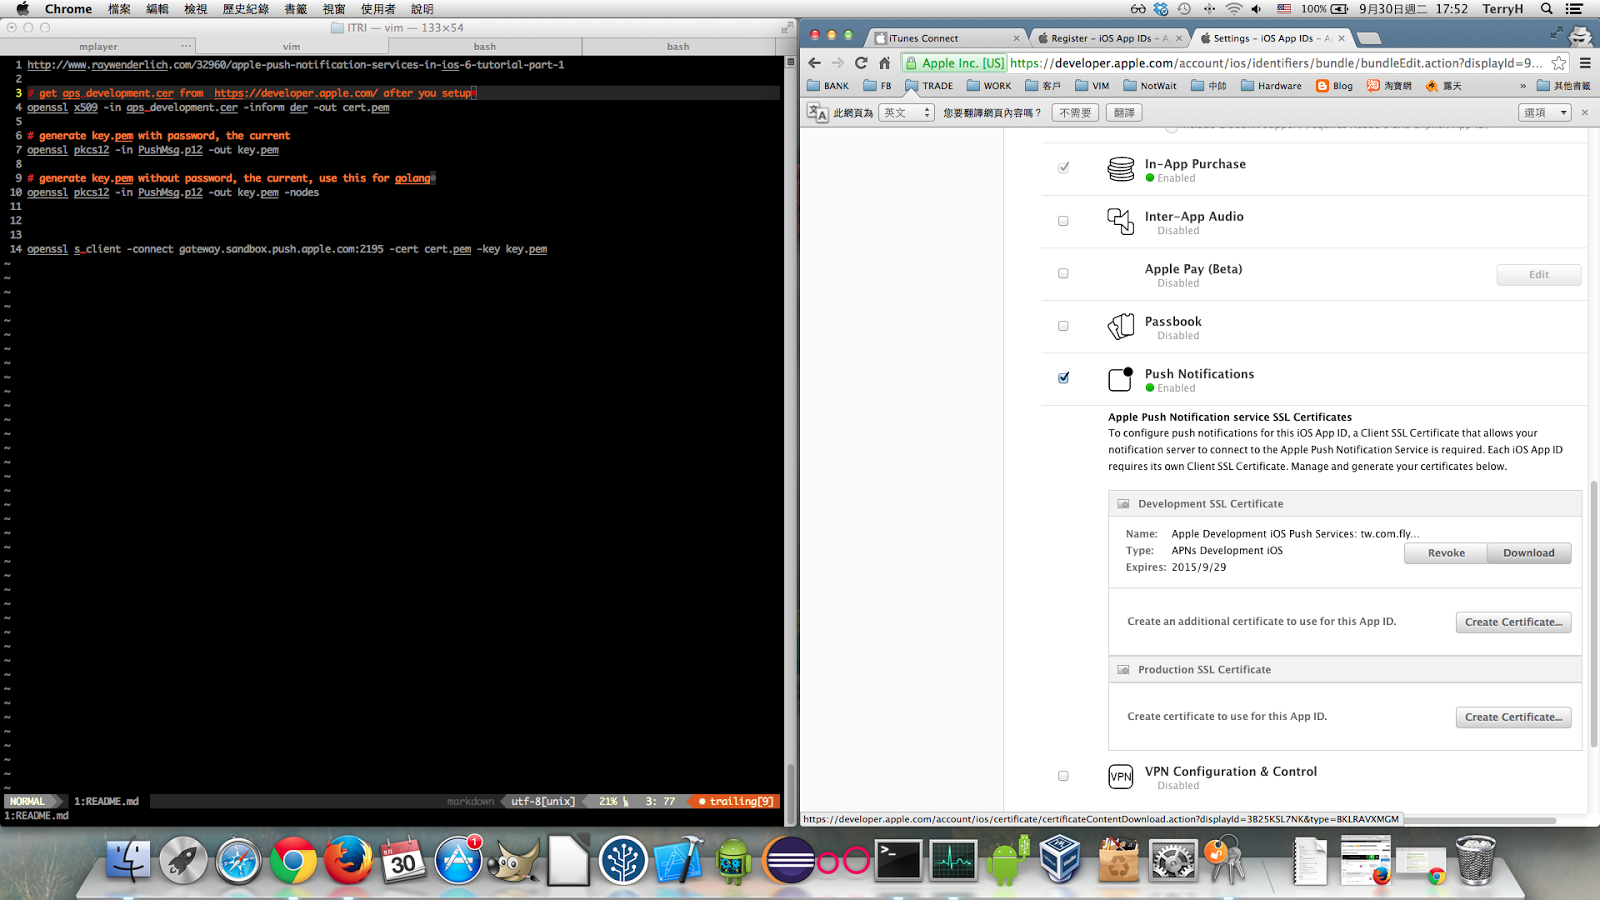Click the 翻譯 translate button
The width and height of the screenshot is (1600, 900).
pos(1124,113)
